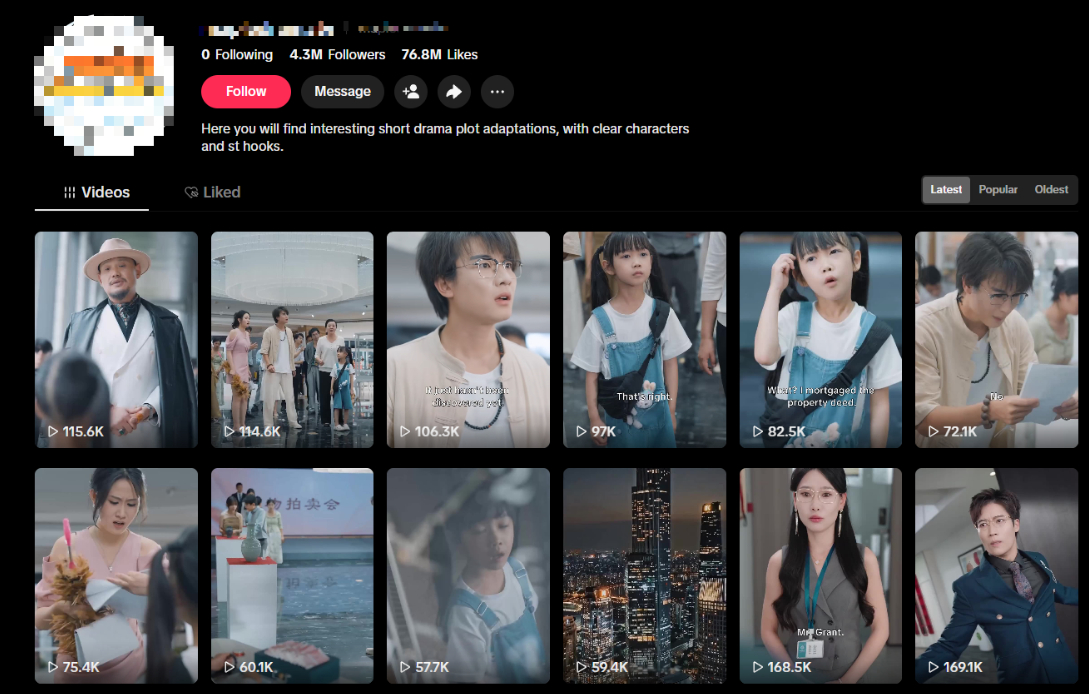This screenshot has height=694, width=1089.
Task: Click the 76.8M Likes count
Action: tap(438, 55)
